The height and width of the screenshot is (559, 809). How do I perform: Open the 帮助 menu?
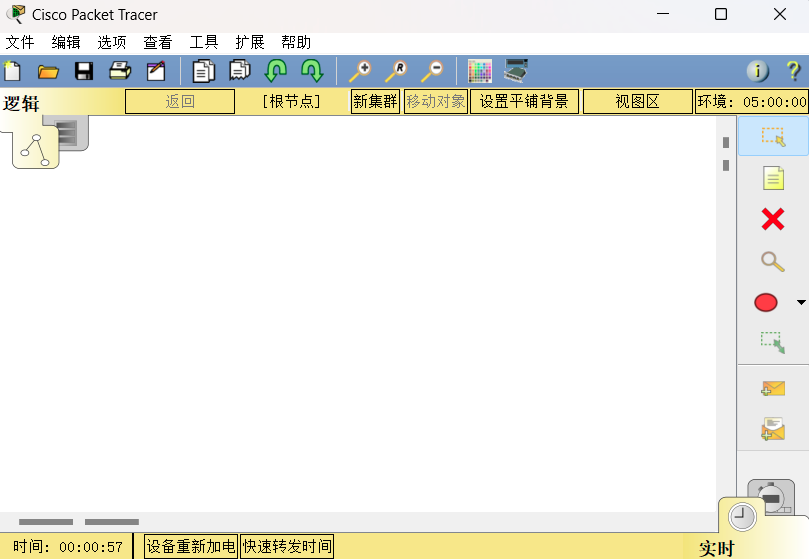296,42
